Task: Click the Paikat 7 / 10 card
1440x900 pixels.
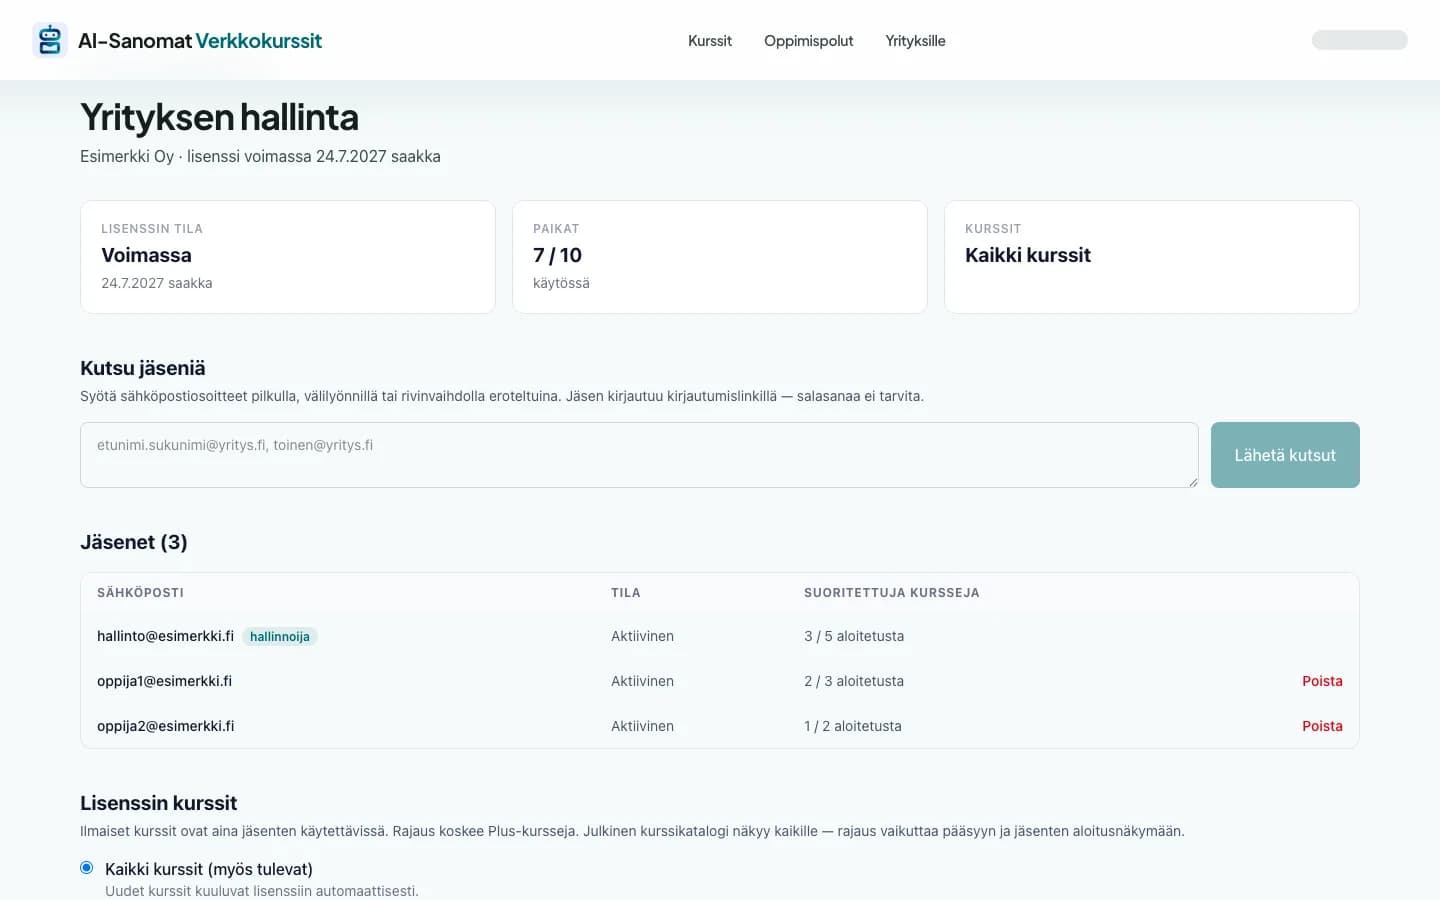Action: [x=720, y=257]
